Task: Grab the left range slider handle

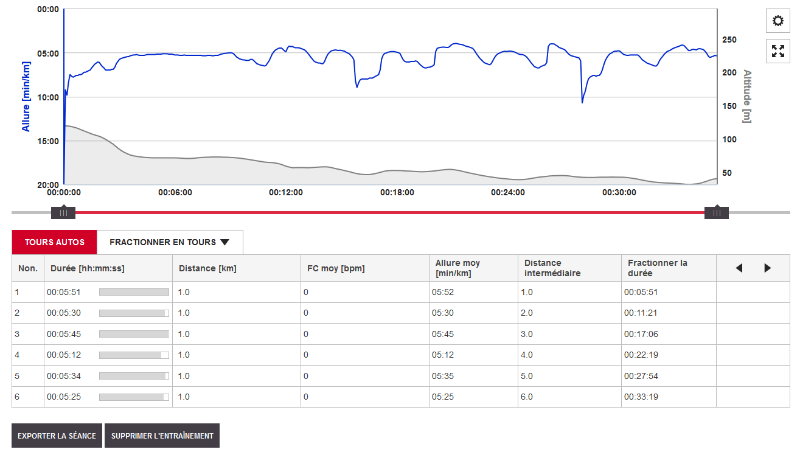Action: (63, 212)
